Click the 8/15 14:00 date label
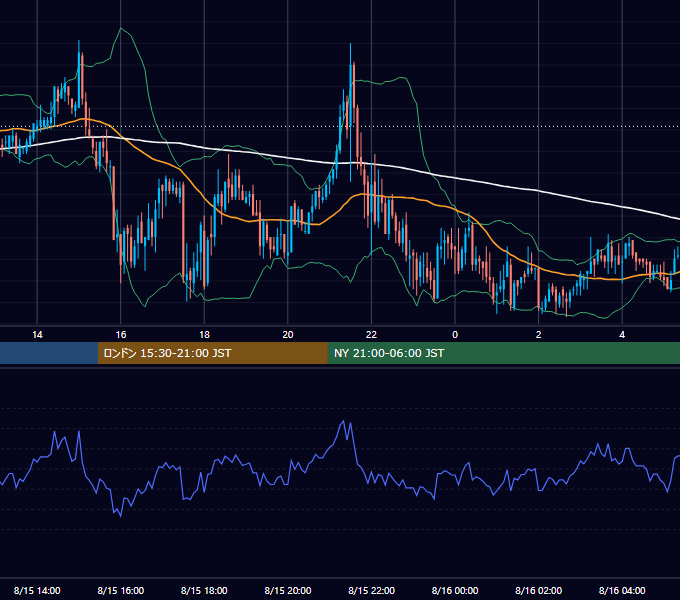The height and width of the screenshot is (600, 680). [x=37, y=590]
